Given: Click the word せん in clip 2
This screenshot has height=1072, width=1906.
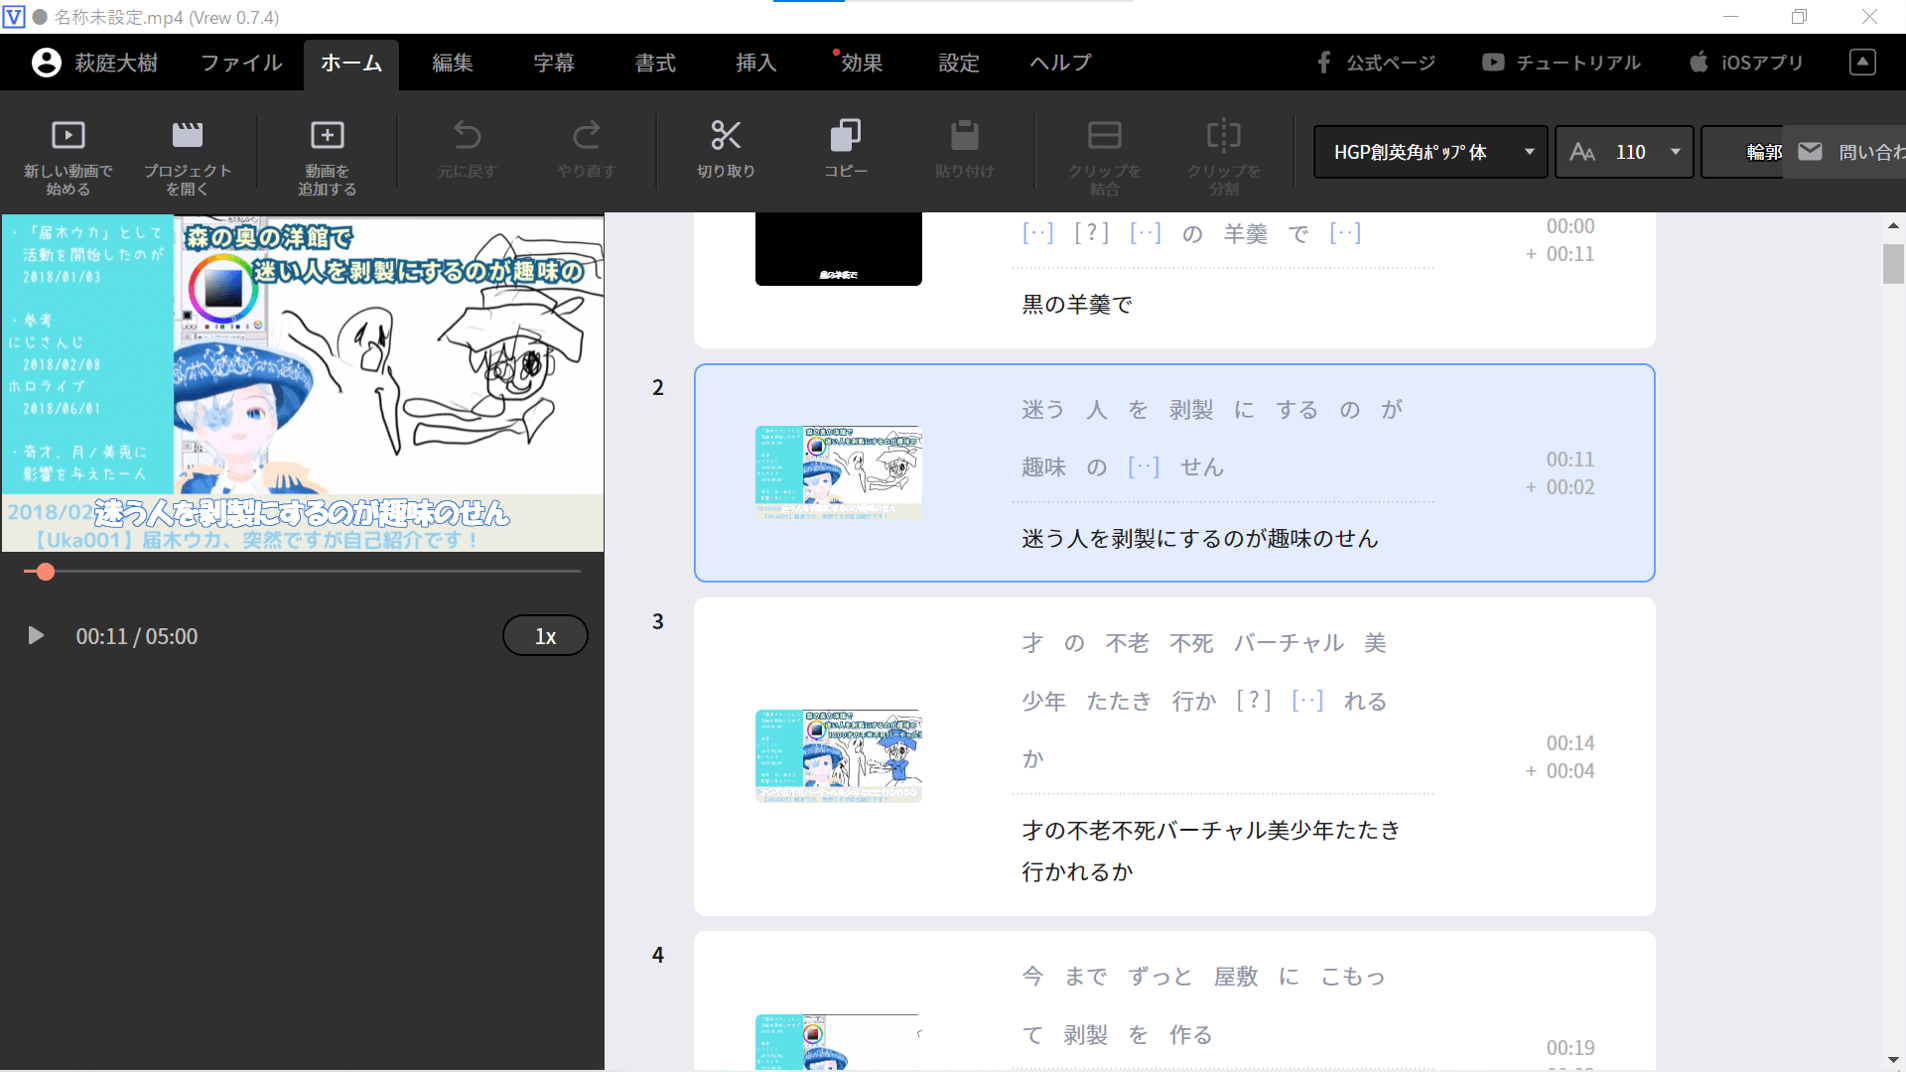Looking at the screenshot, I should pos(1202,467).
